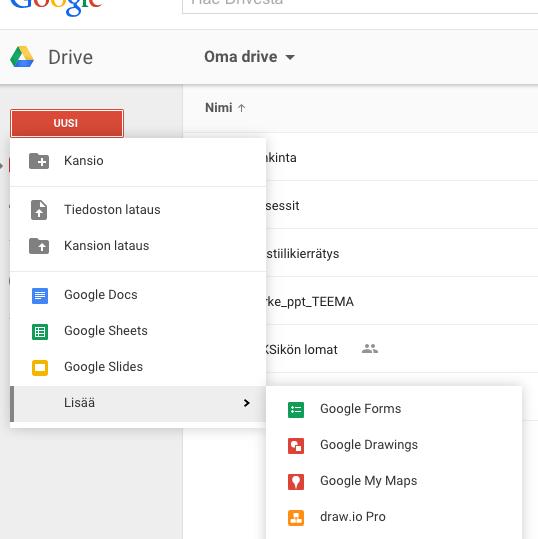The height and width of the screenshot is (539, 538).
Task: Select Google Slides menu entry
Action: coord(138,367)
